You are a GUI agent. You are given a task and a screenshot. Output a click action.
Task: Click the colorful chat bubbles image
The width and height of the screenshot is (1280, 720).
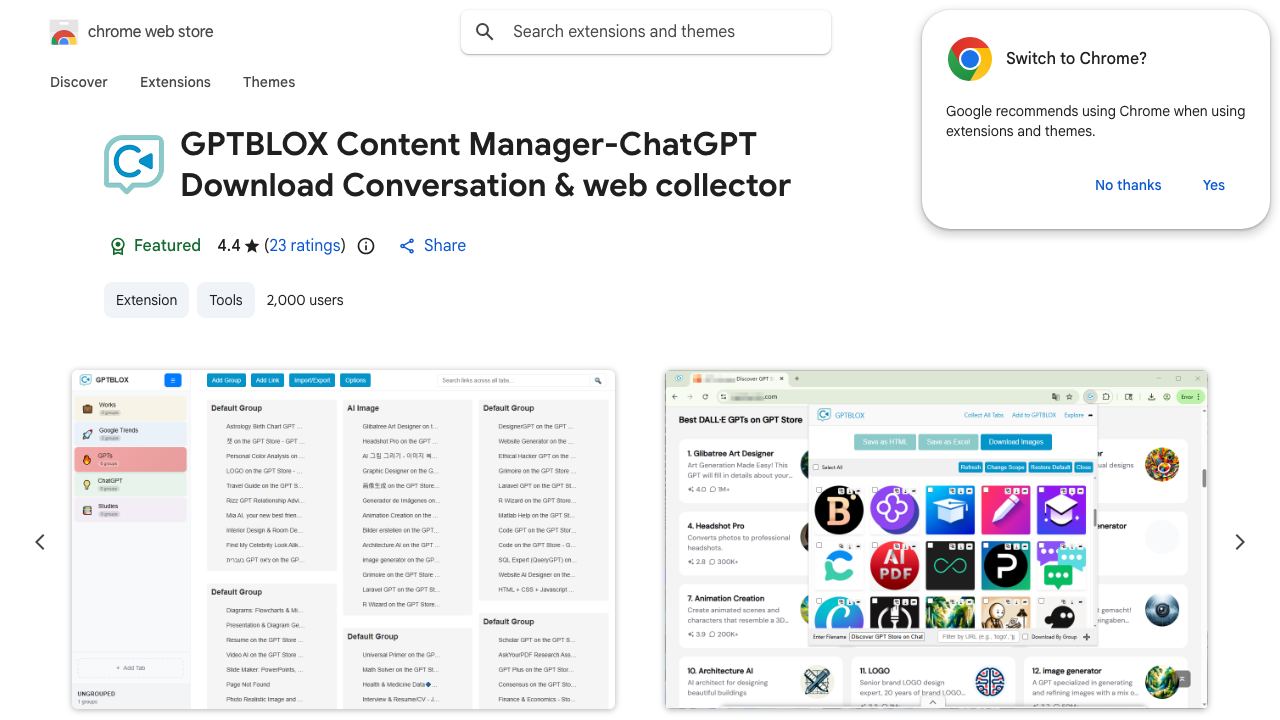click(x=1061, y=564)
